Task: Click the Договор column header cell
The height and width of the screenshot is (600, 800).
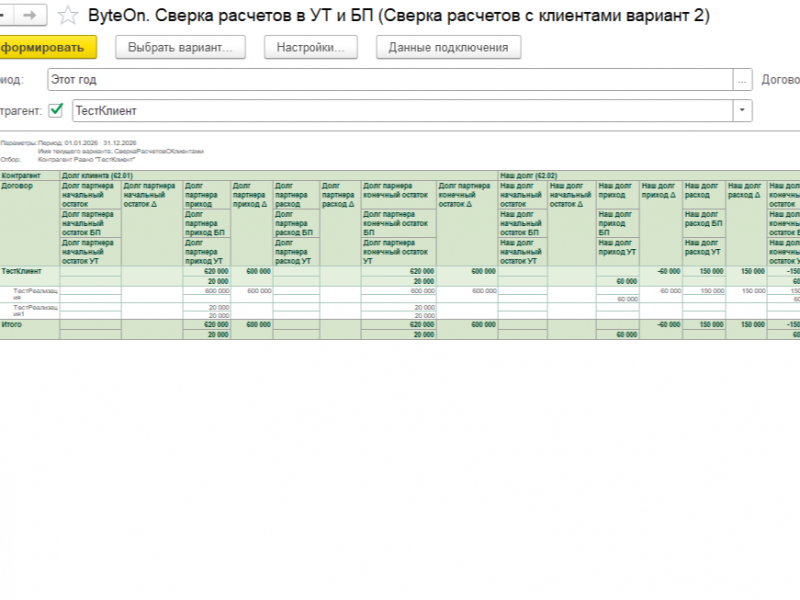Action: 30,223
